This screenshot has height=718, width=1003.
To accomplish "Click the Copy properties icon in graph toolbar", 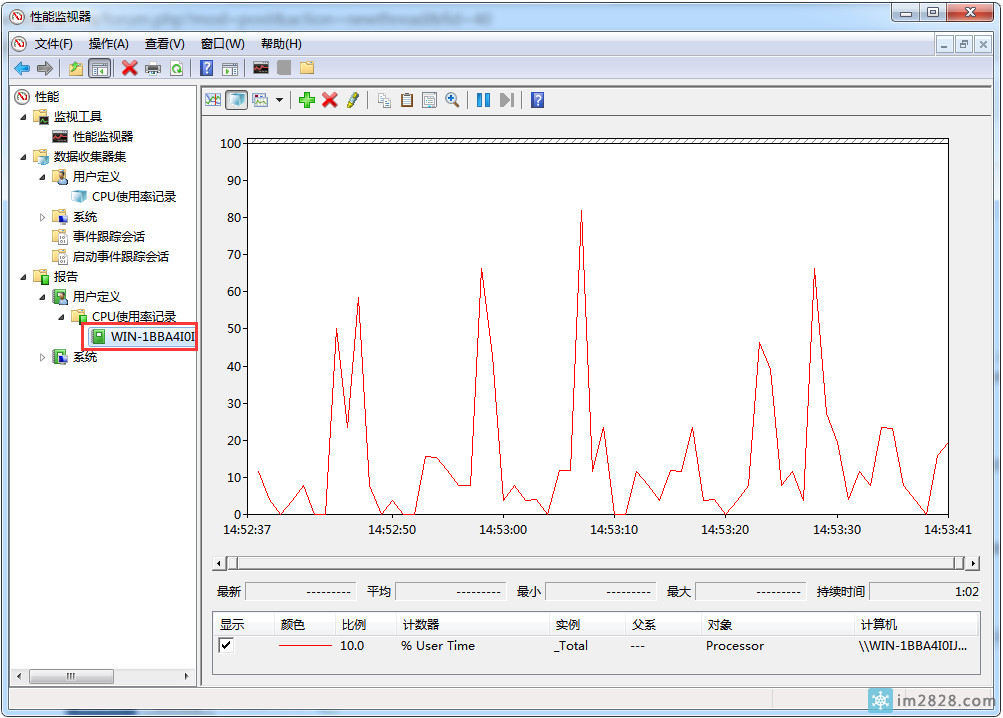I will 385,100.
